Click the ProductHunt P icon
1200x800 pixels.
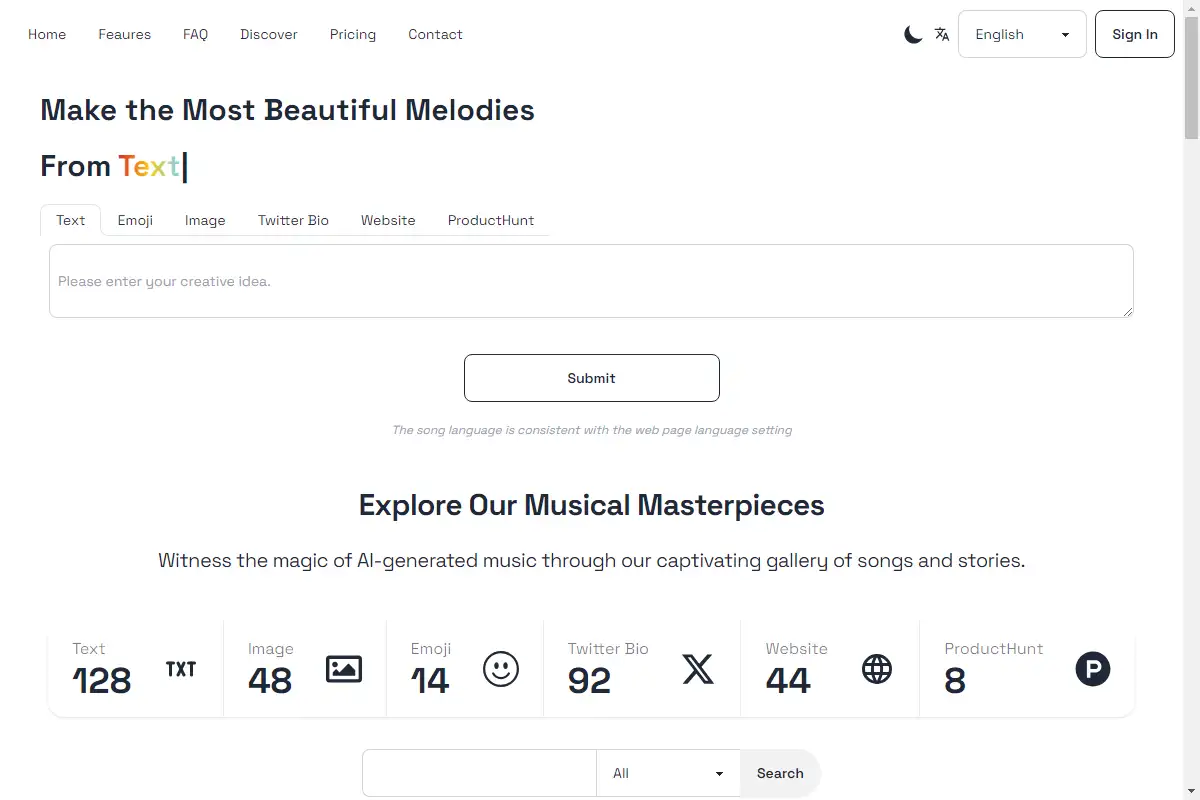coord(1093,669)
